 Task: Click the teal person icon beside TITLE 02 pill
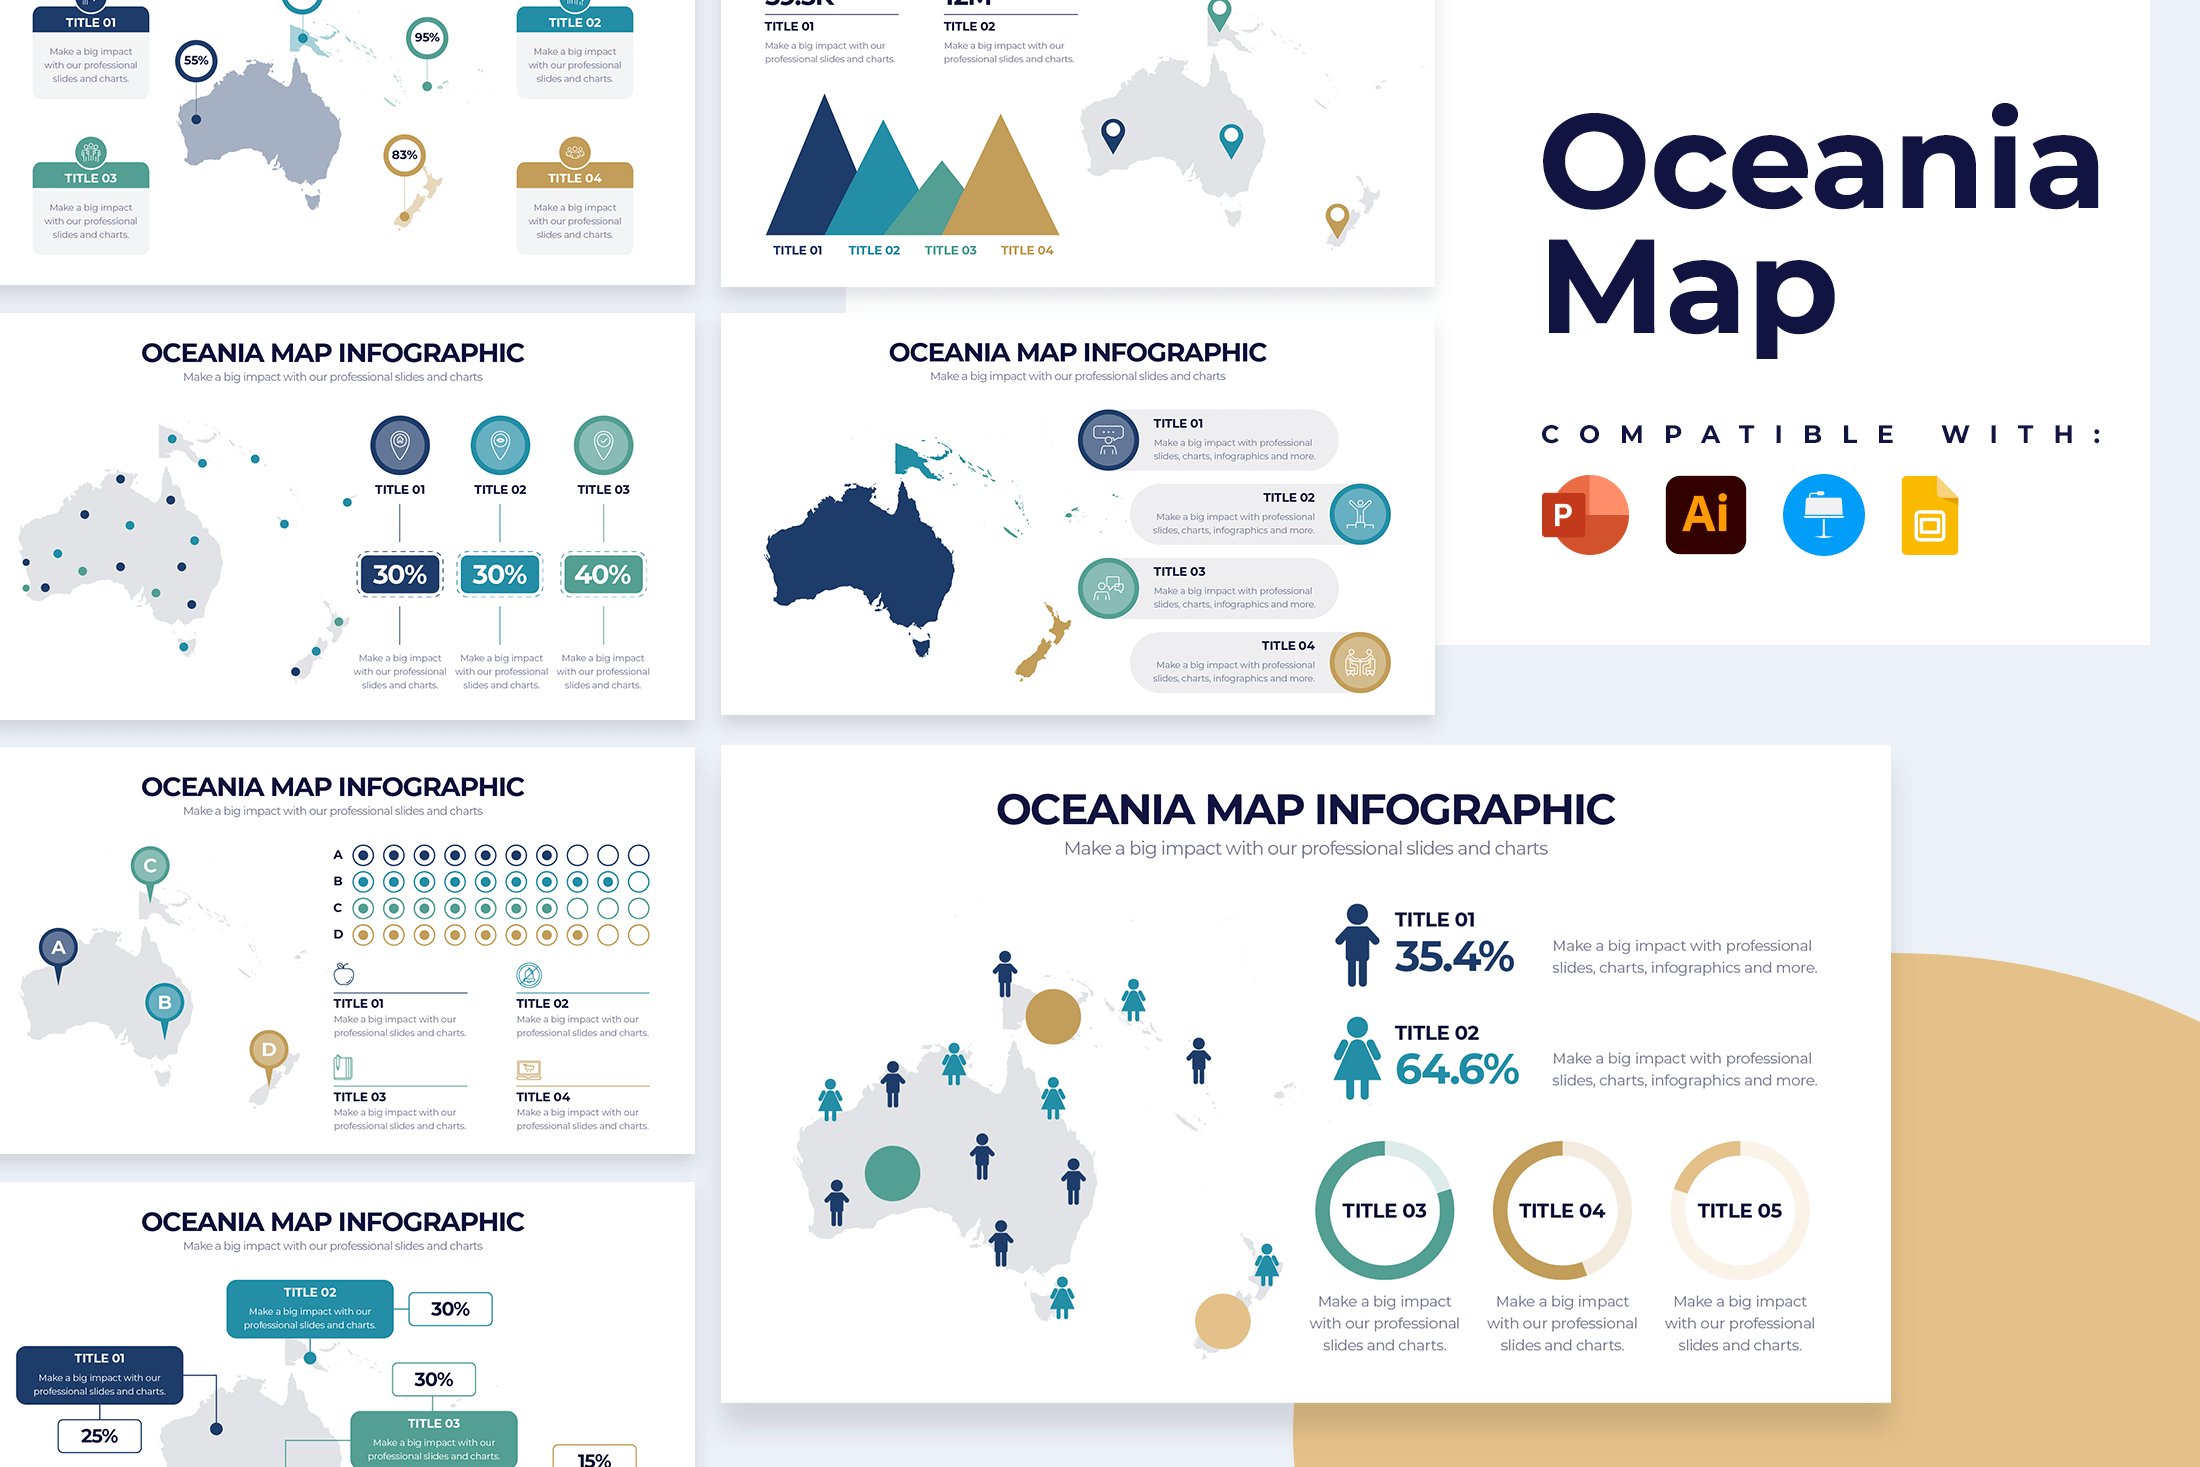click(1360, 514)
